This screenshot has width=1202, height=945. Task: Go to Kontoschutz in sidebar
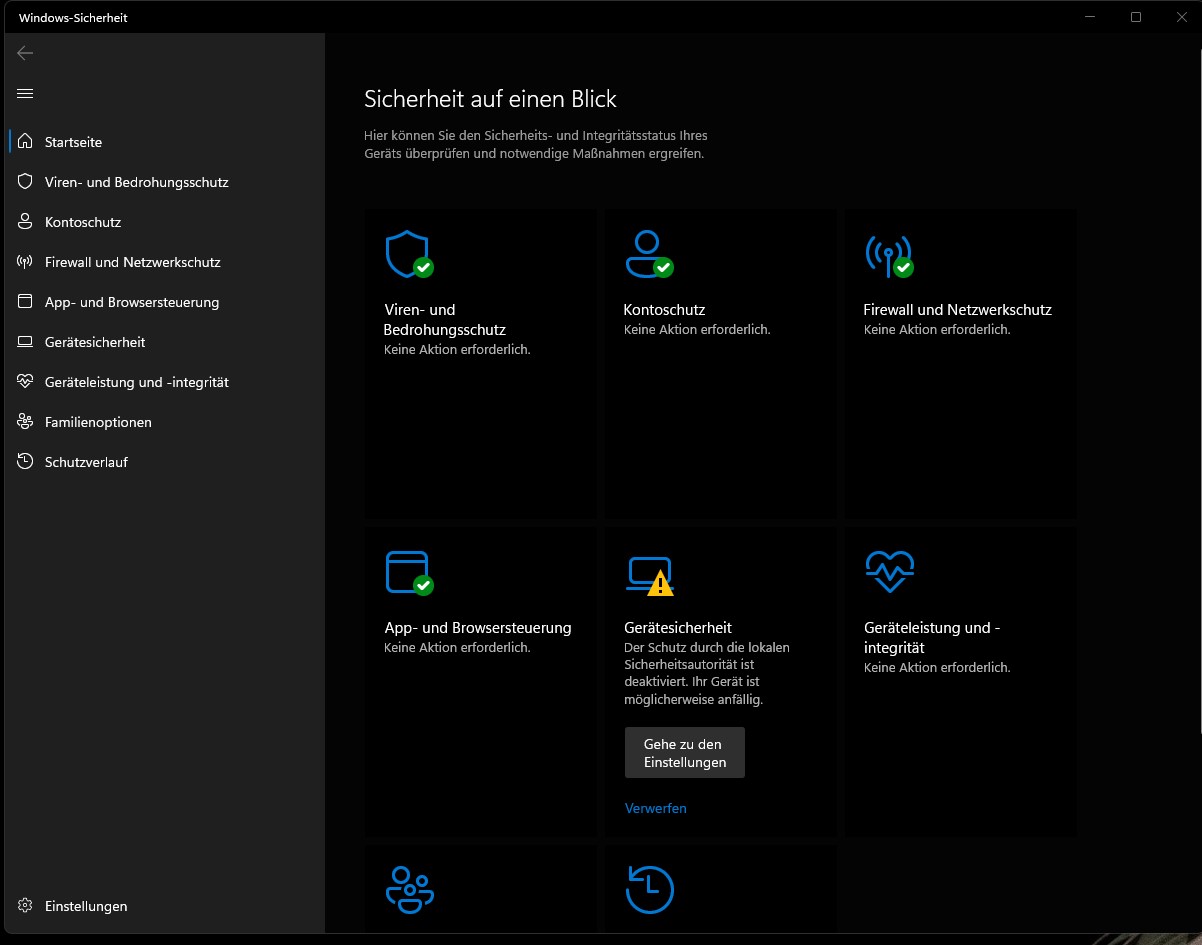(x=165, y=222)
